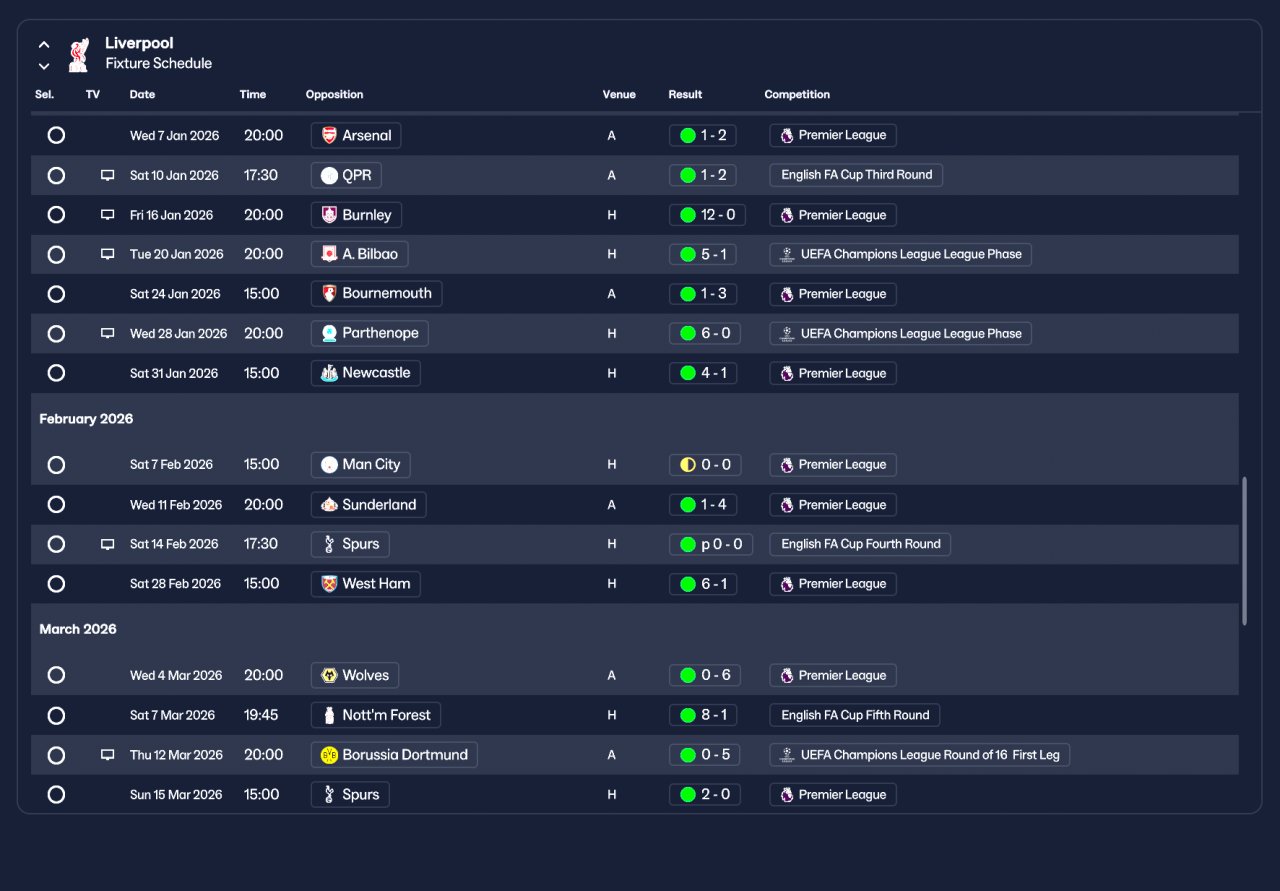Screen dimensions: 1280x891
Task: Click the TV icon on Borussia Dortmund row
Action: click(x=107, y=755)
